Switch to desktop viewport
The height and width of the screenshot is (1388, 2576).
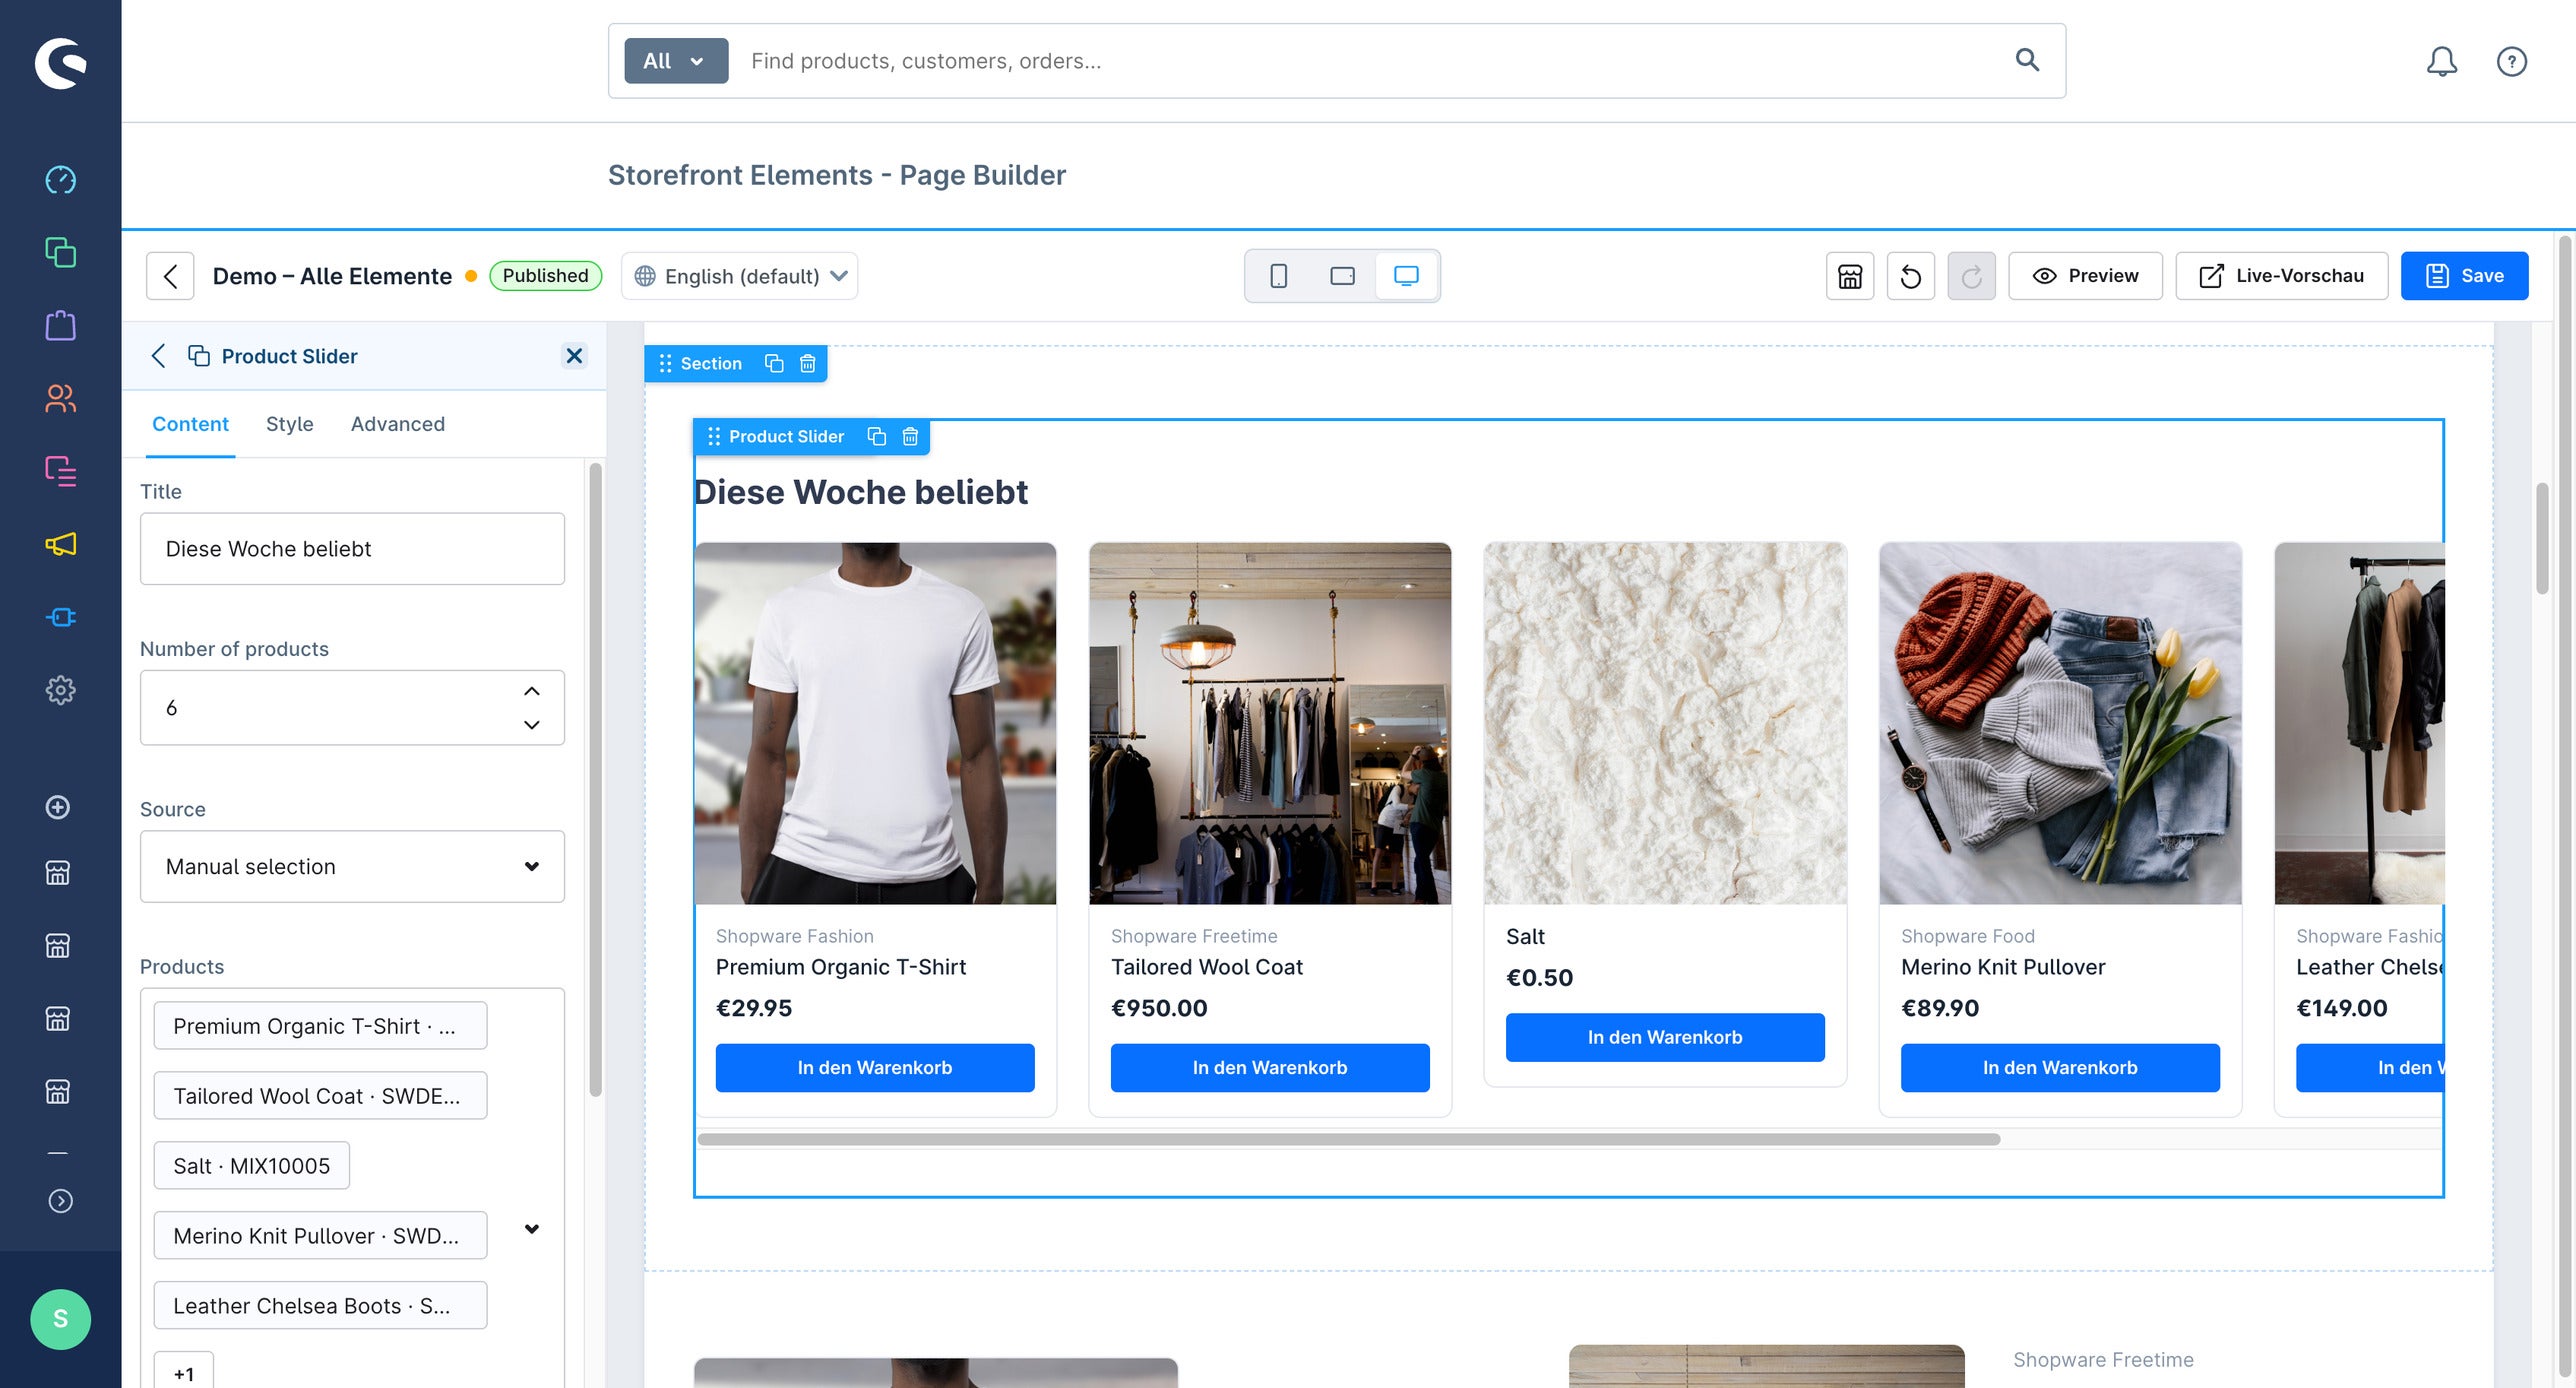pyautogui.click(x=1406, y=276)
